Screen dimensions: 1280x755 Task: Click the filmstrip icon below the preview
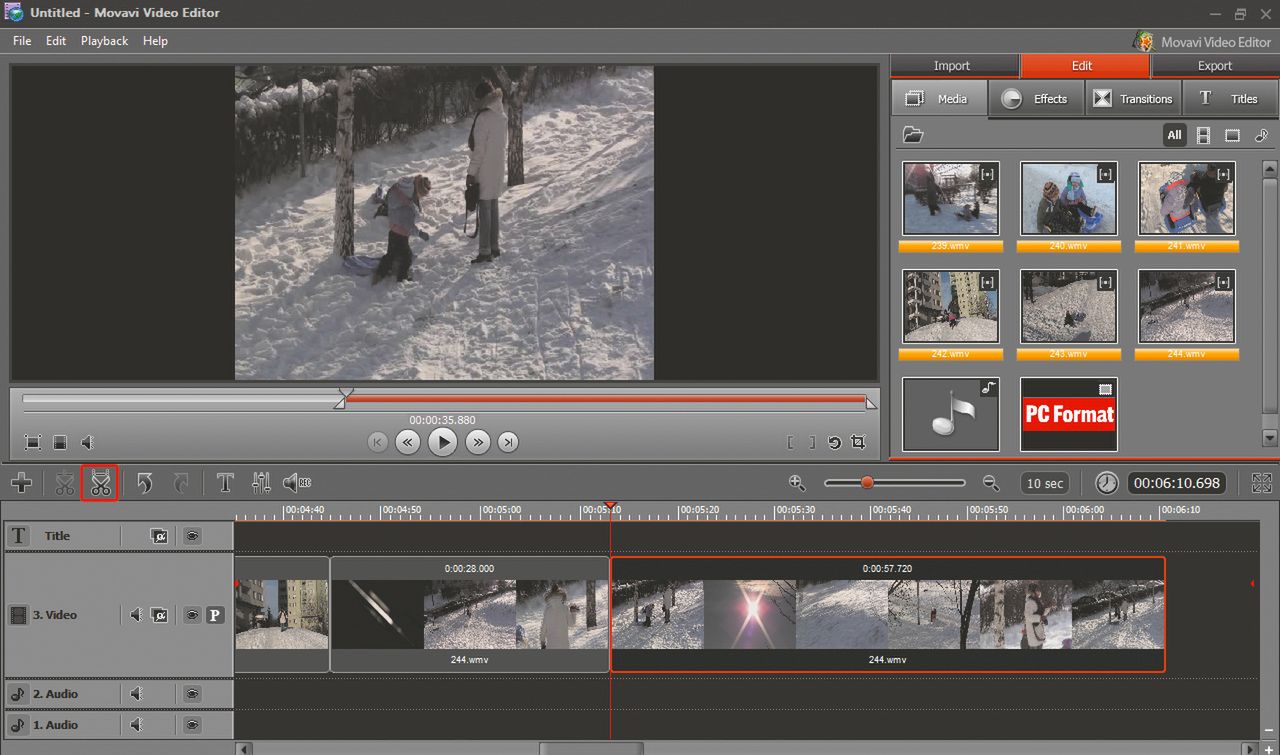point(60,442)
